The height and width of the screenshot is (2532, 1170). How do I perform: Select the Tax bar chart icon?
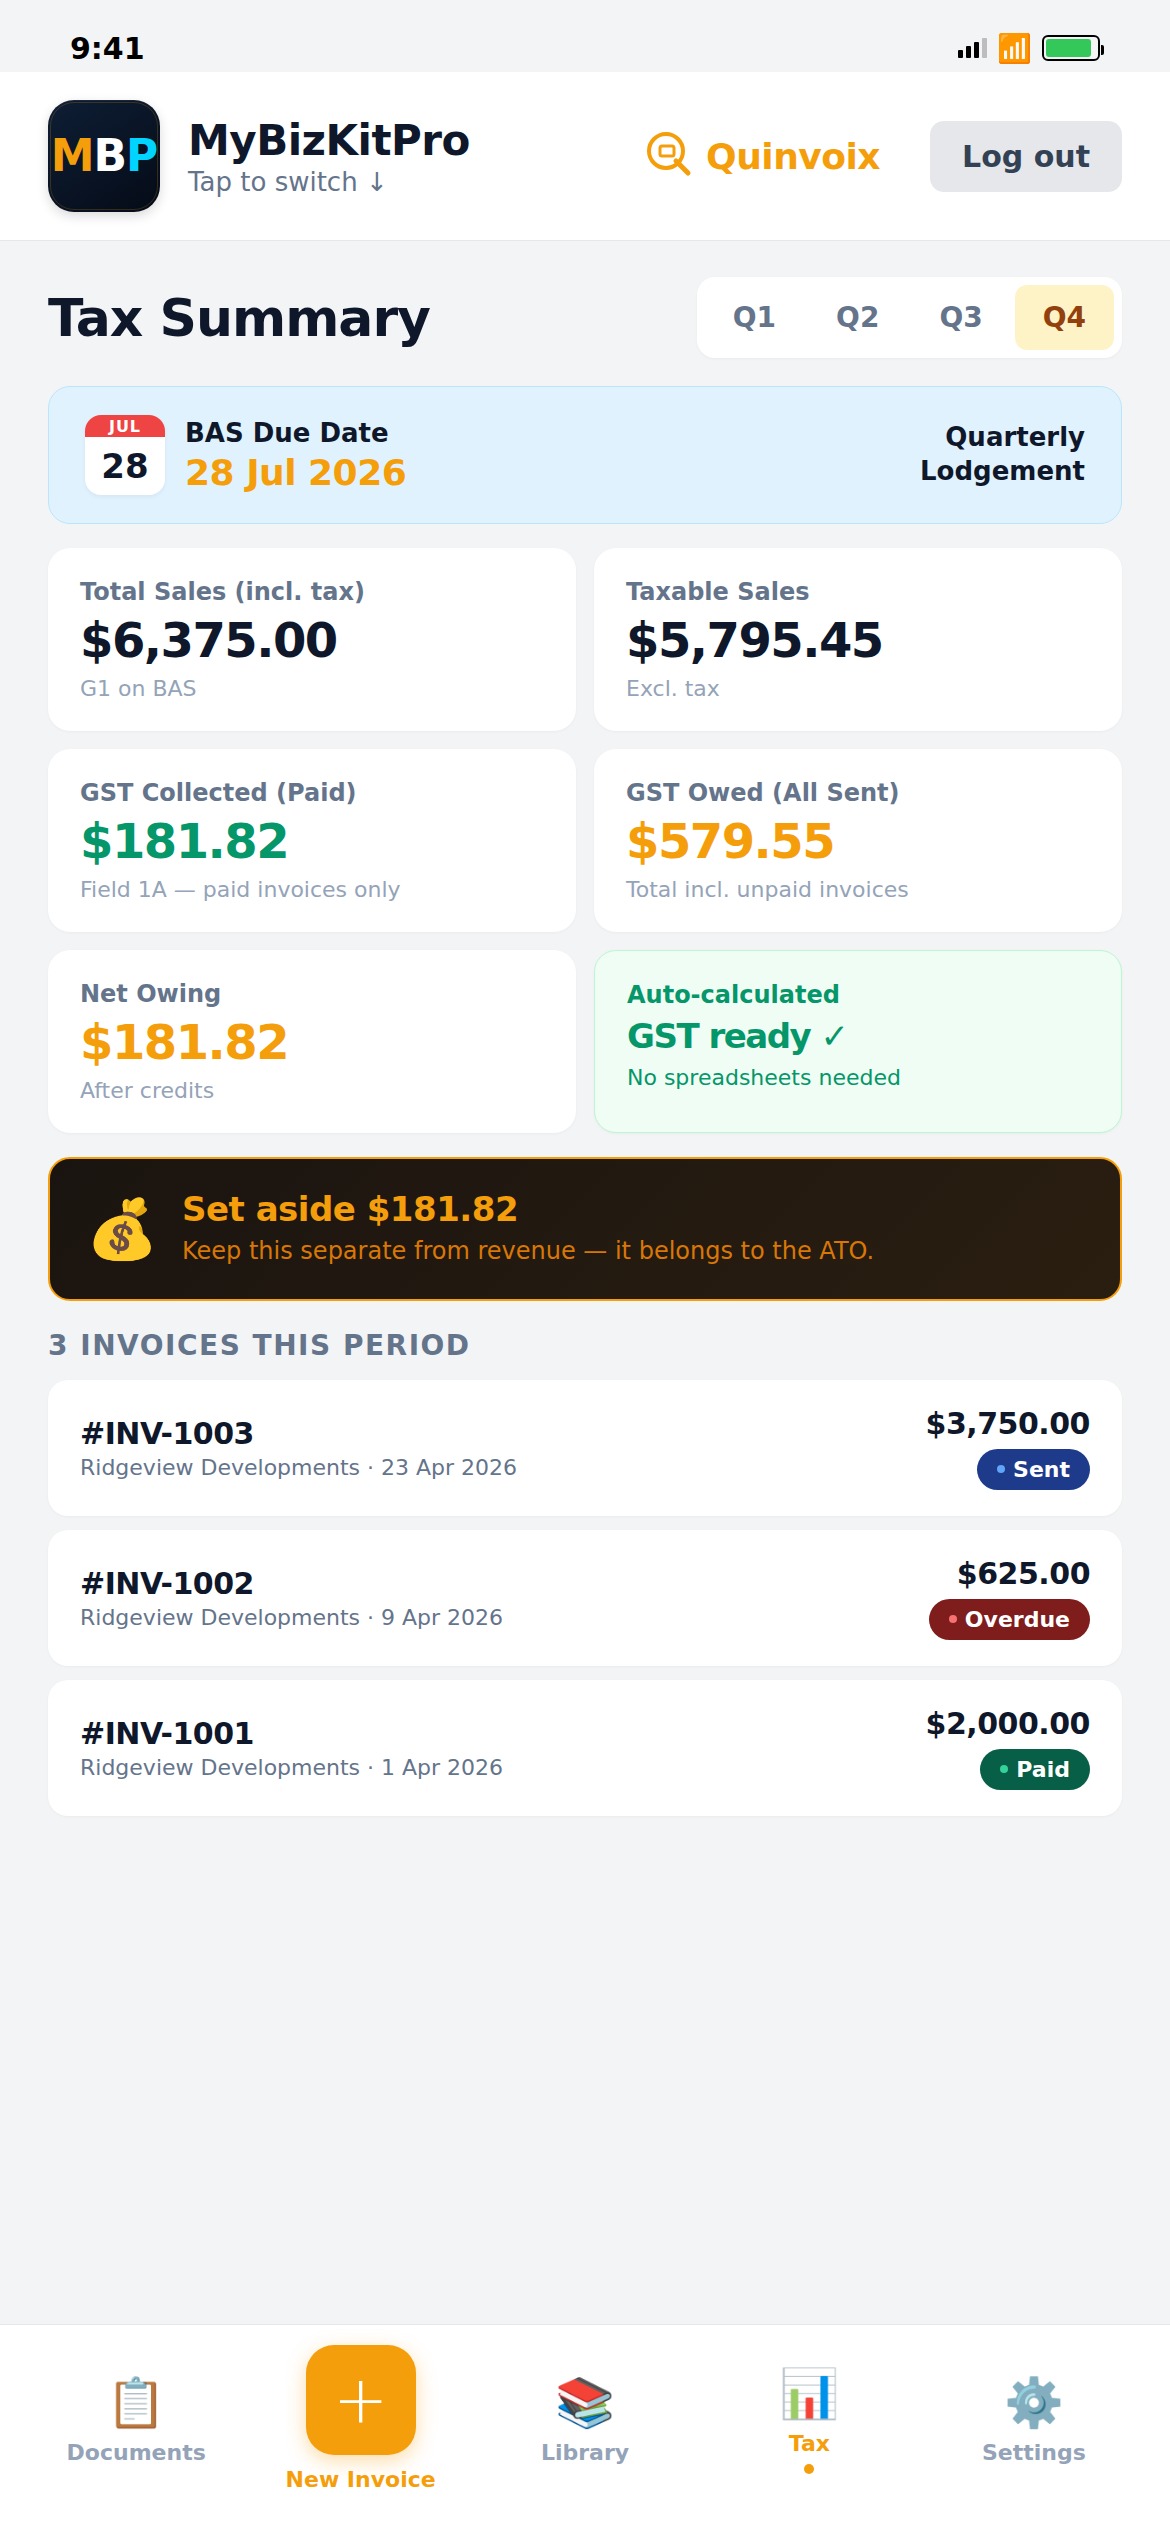808,2395
